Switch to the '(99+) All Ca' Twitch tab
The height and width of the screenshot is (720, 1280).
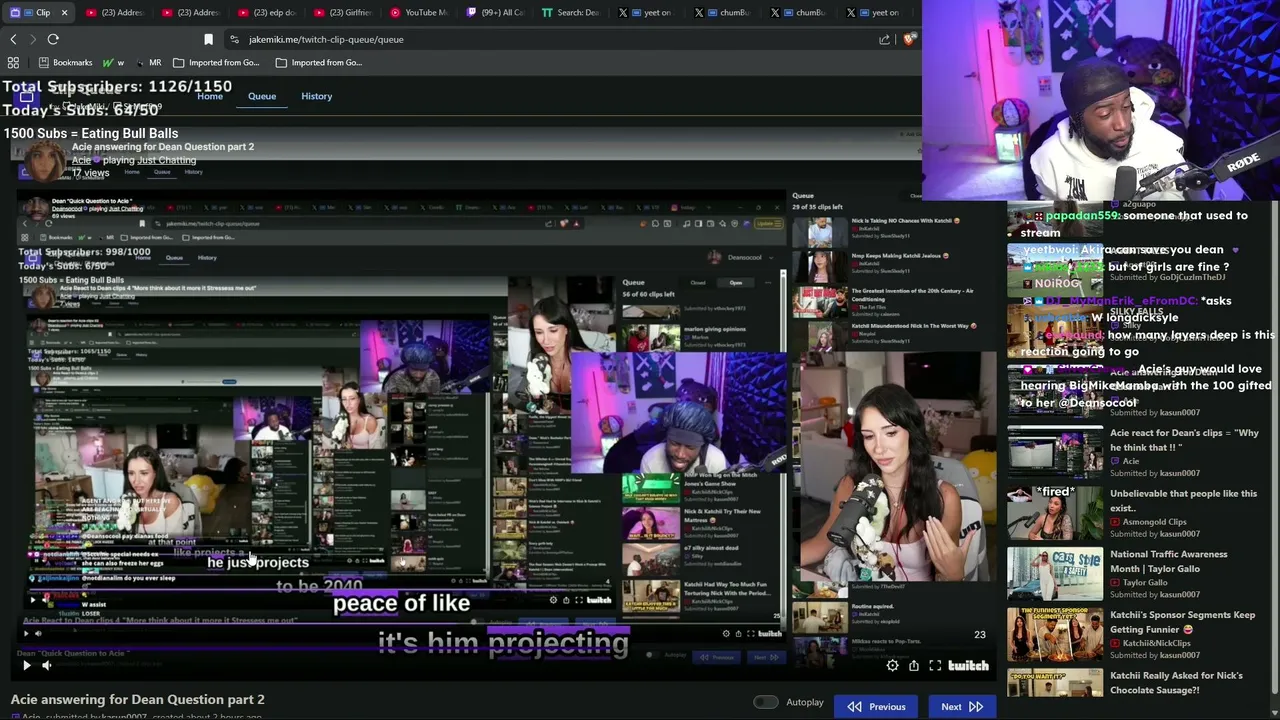tap(496, 12)
